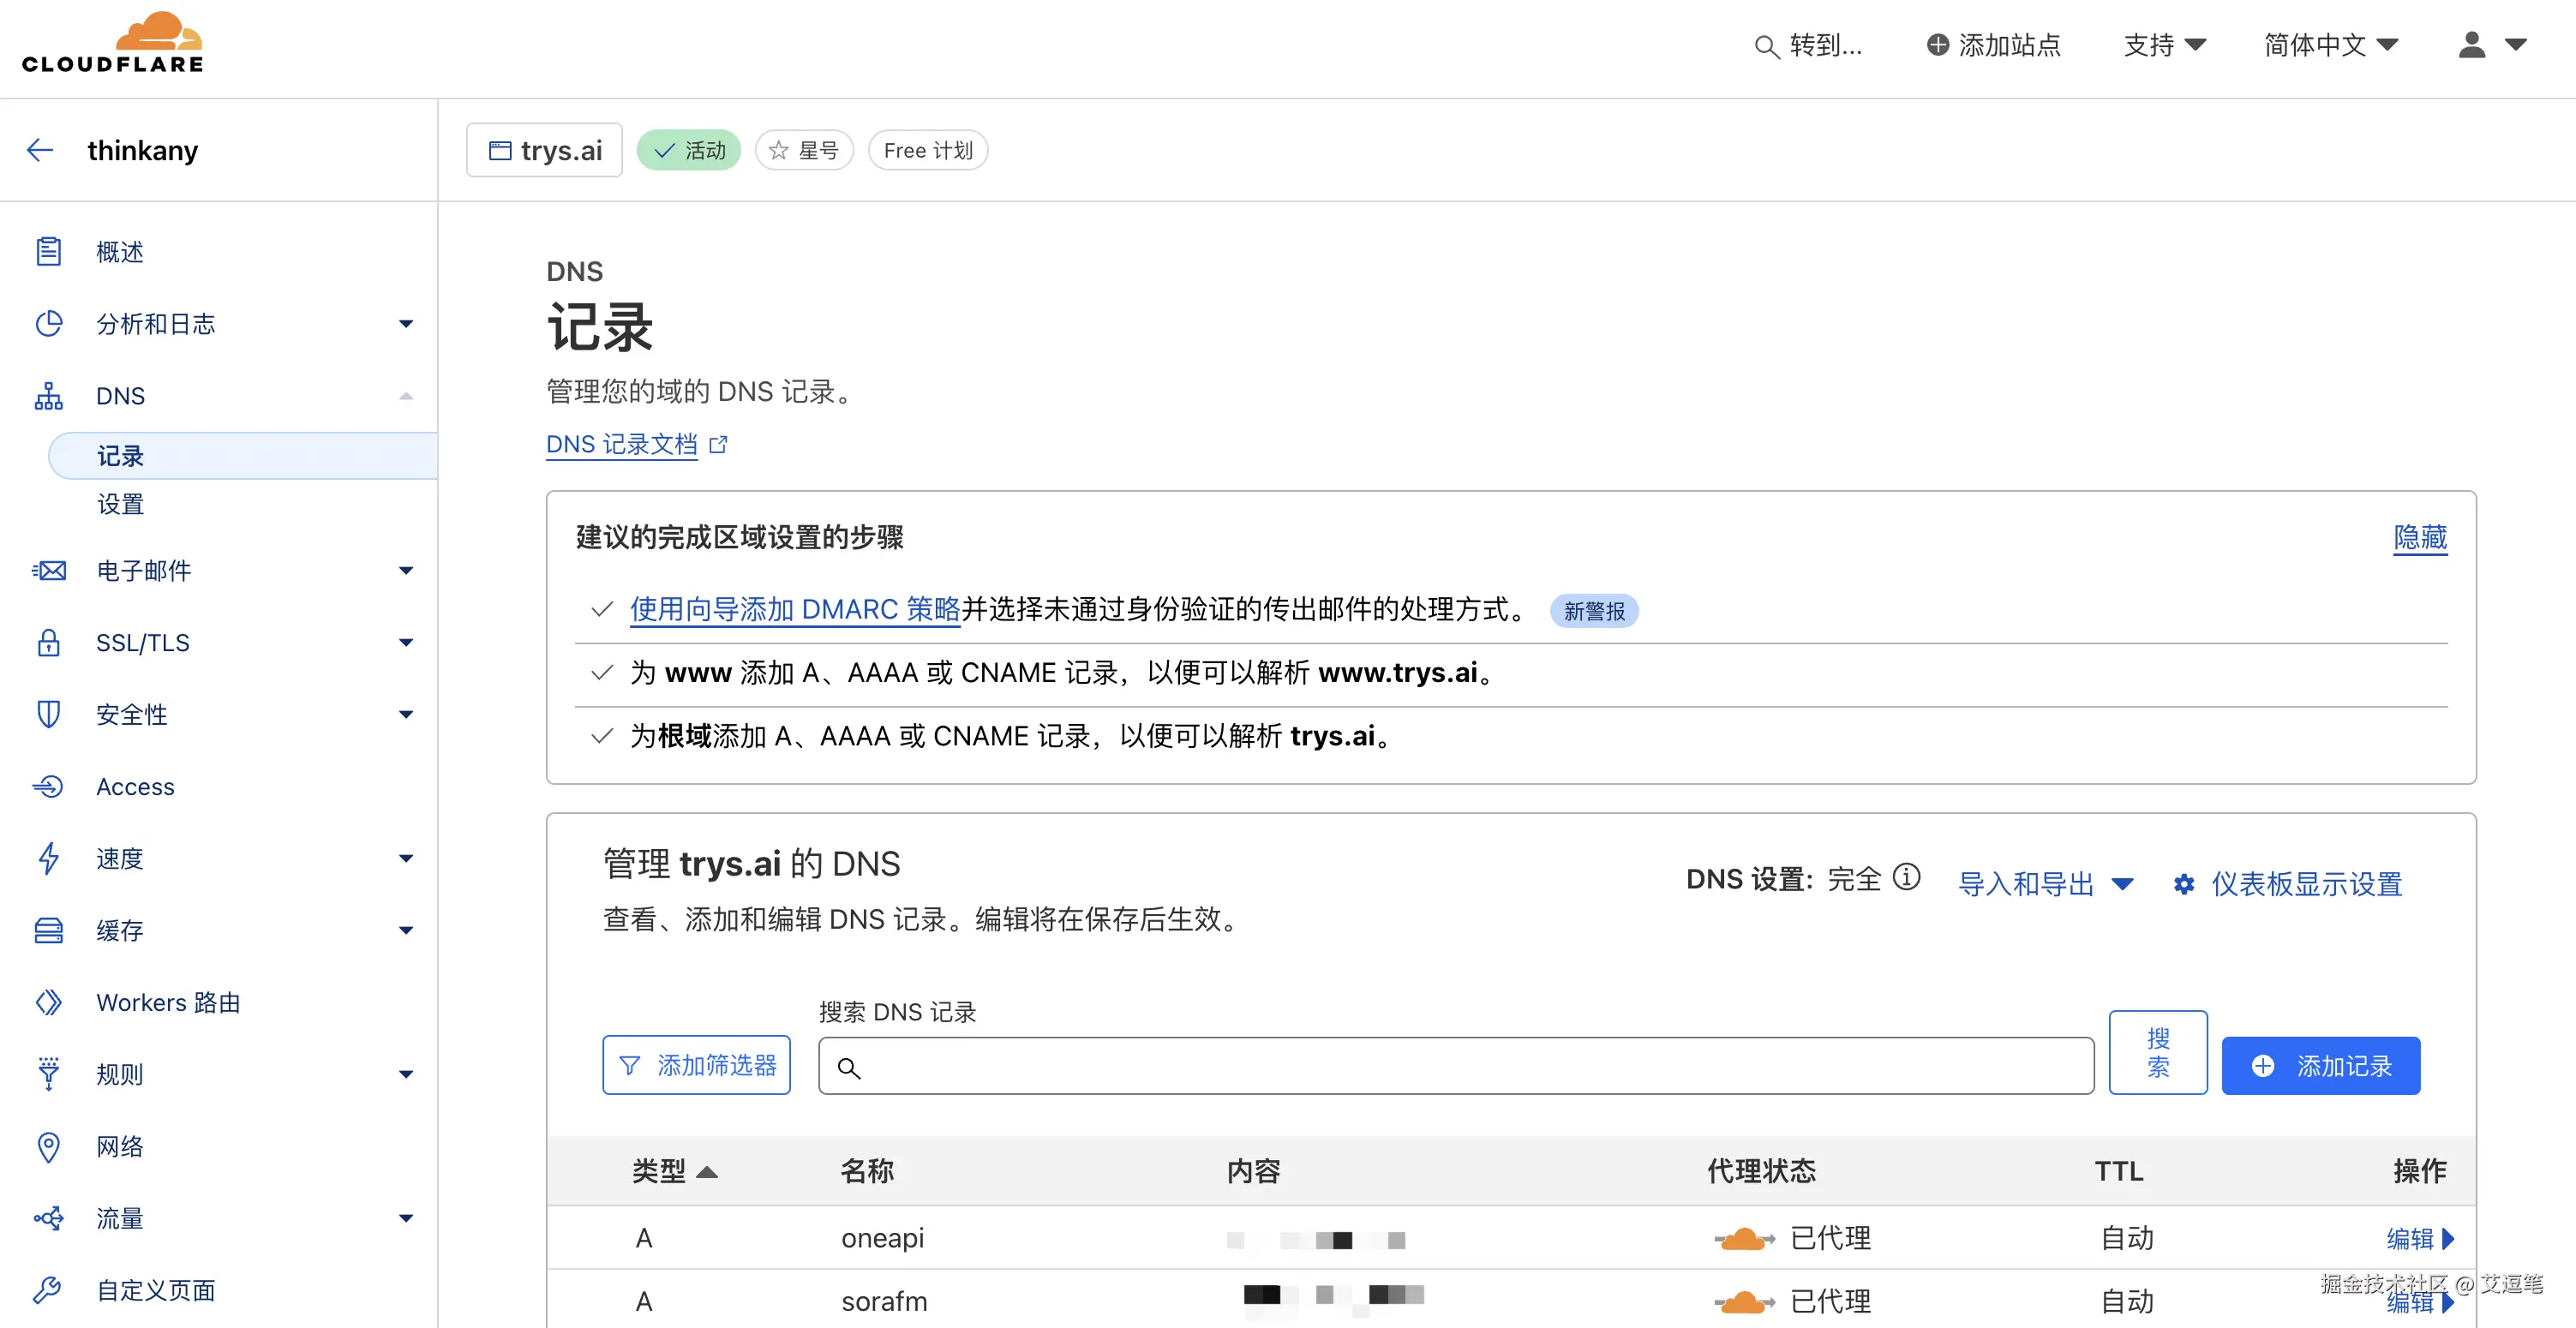2576x1328 pixels.
Task: Click the 网络 location pin icon
Action: coord(48,1146)
